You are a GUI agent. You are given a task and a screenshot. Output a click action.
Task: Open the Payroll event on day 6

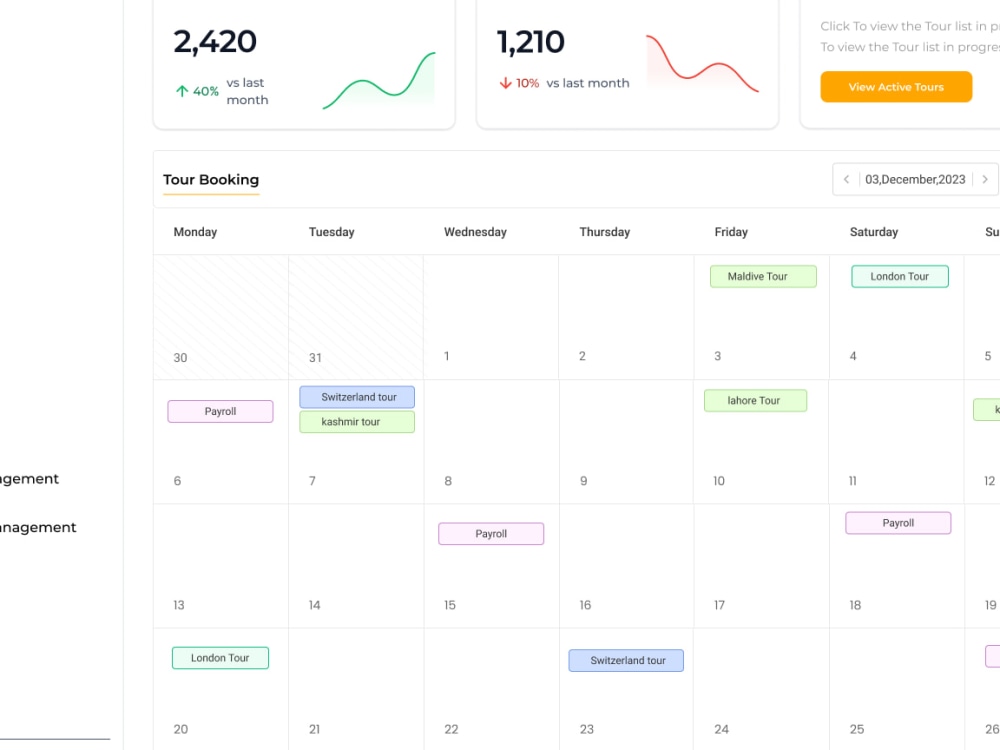(x=220, y=411)
